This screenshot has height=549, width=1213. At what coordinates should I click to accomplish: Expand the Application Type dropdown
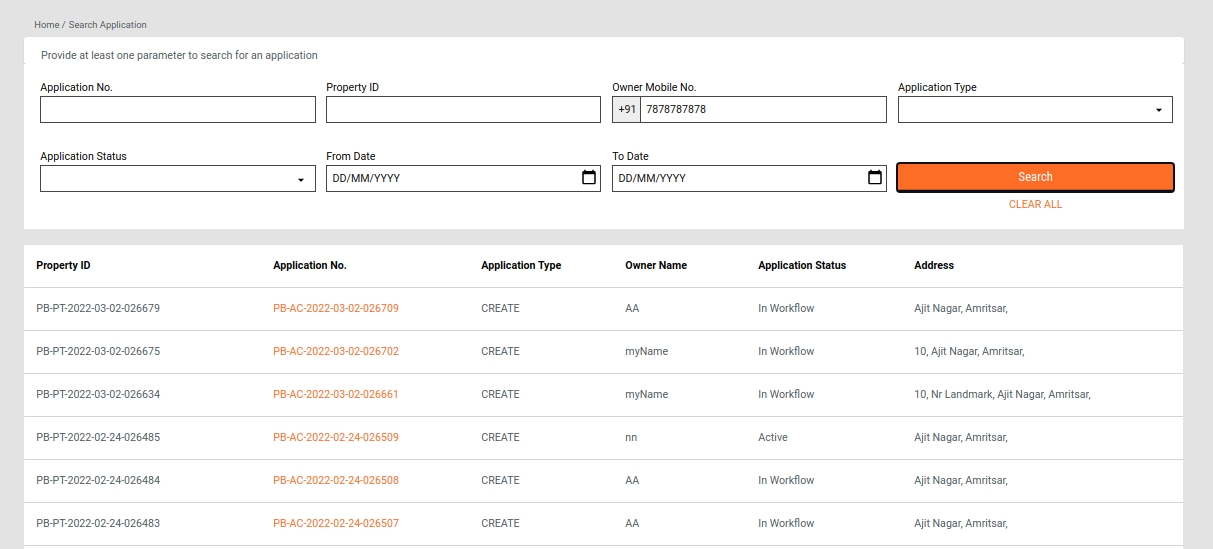[1035, 110]
